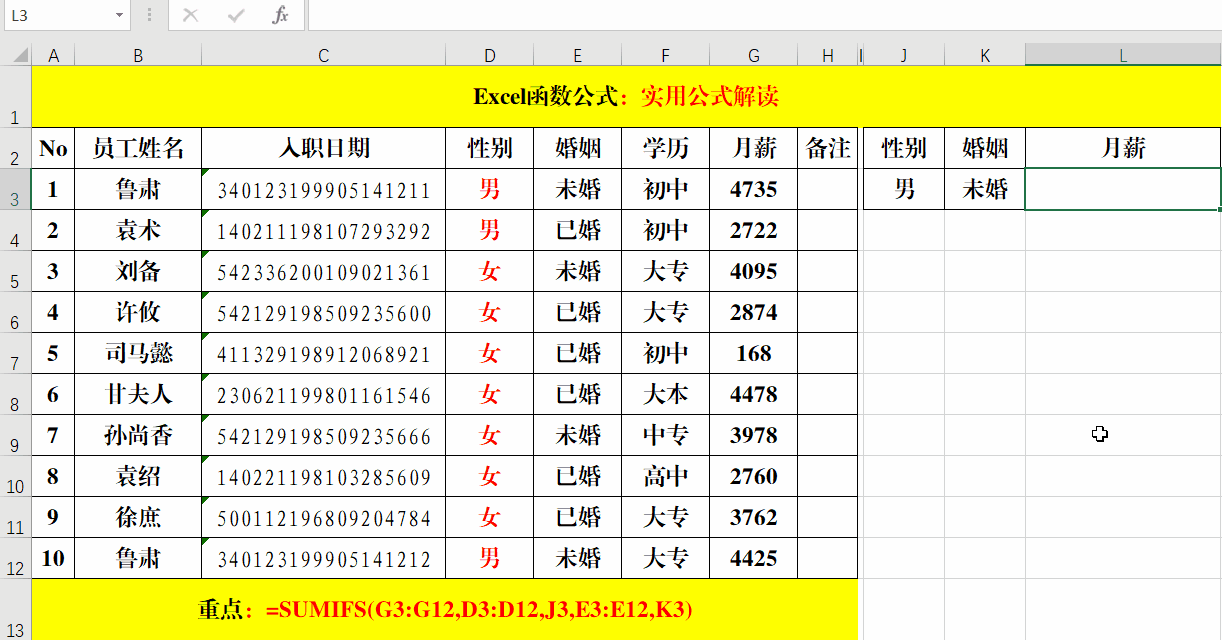Click the '性别' header in column J
1222x640 pixels.
904,148
